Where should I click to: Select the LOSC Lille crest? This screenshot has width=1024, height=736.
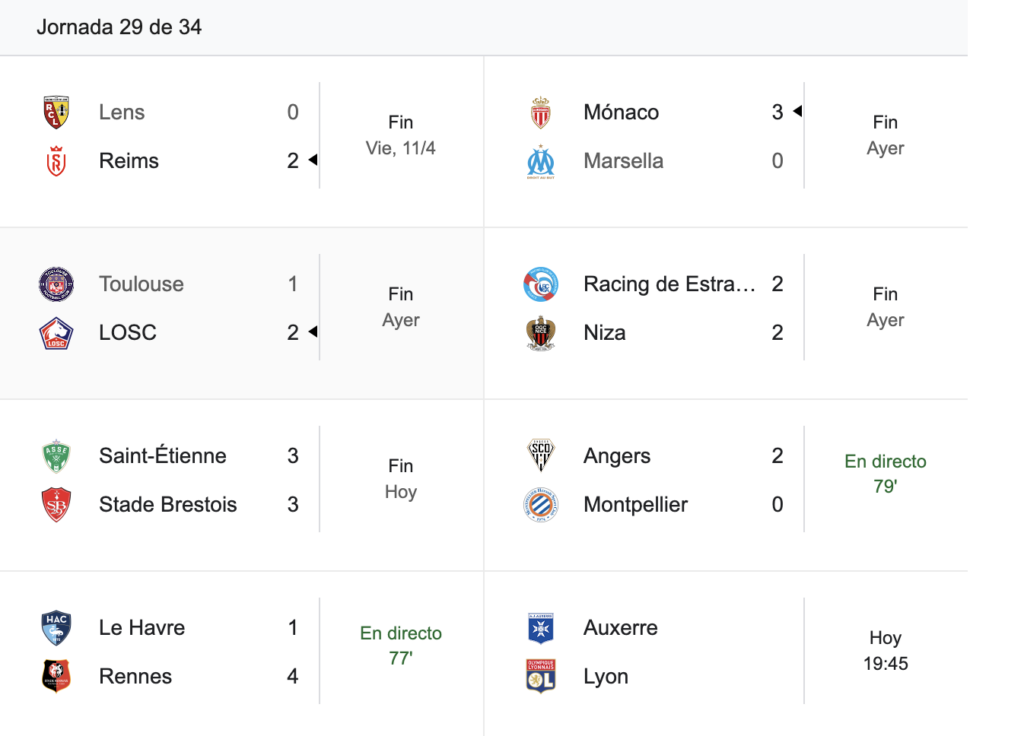56,333
